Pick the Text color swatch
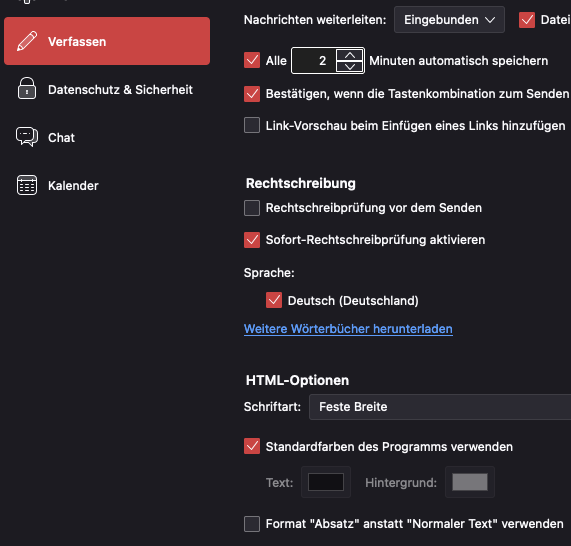The image size is (571, 546). pos(326,482)
